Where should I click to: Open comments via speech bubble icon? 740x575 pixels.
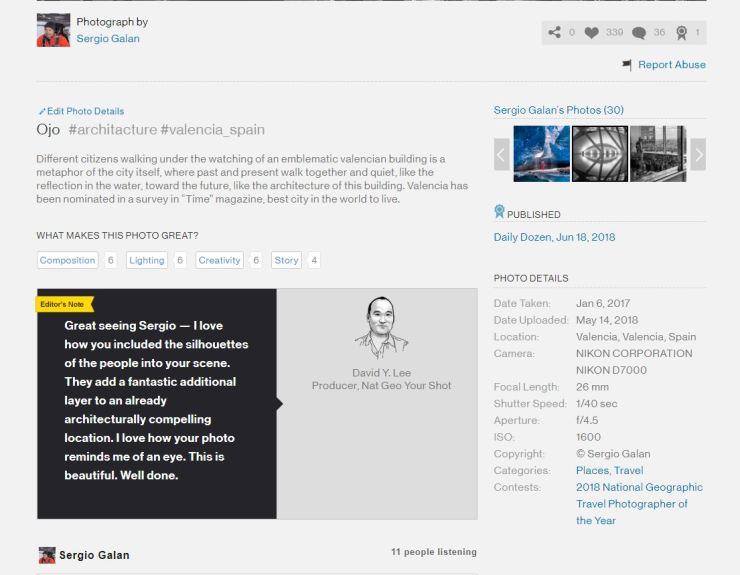click(x=639, y=33)
